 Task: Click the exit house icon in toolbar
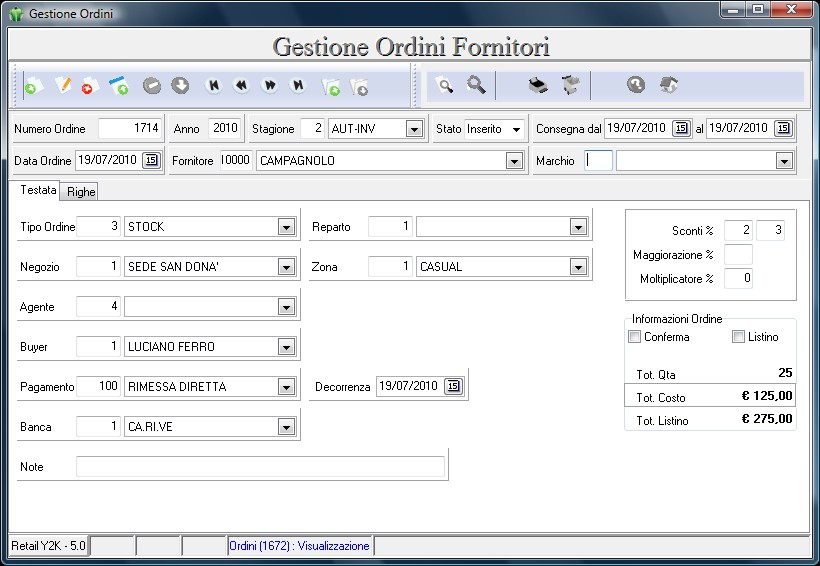[668, 85]
